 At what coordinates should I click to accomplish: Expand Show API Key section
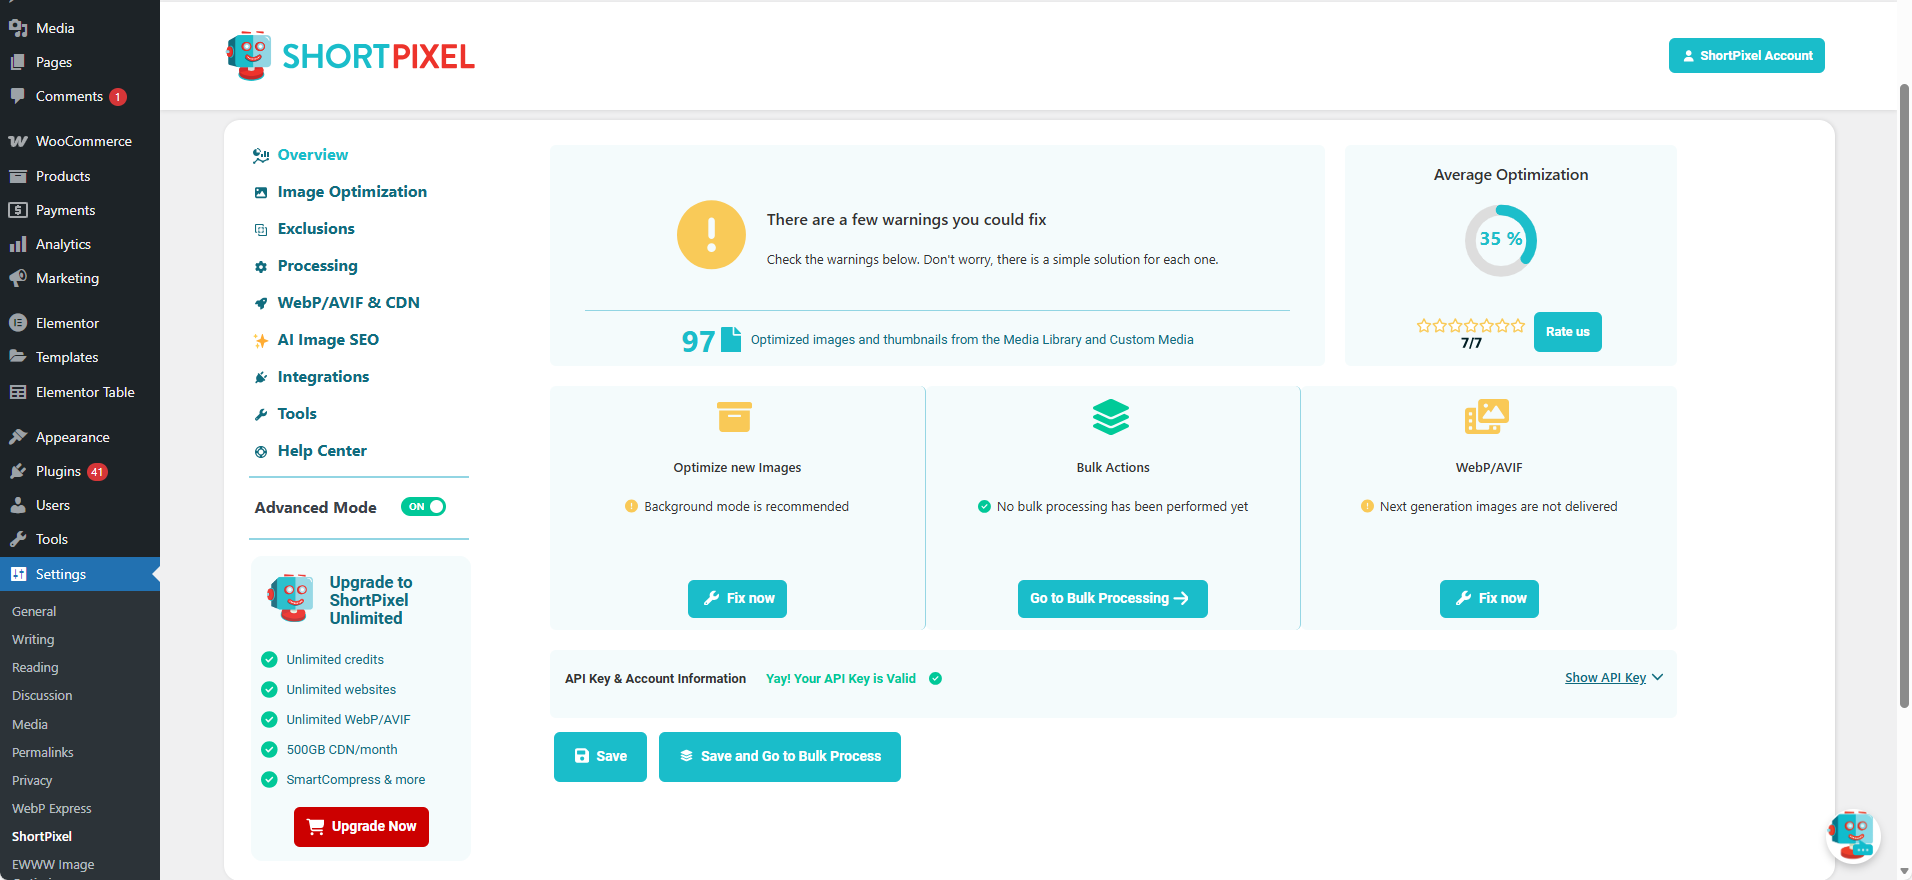1614,678
